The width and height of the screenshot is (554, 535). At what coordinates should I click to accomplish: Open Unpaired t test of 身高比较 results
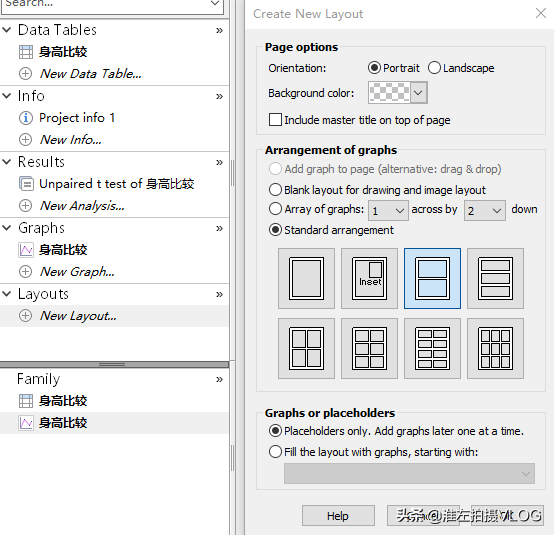117,184
